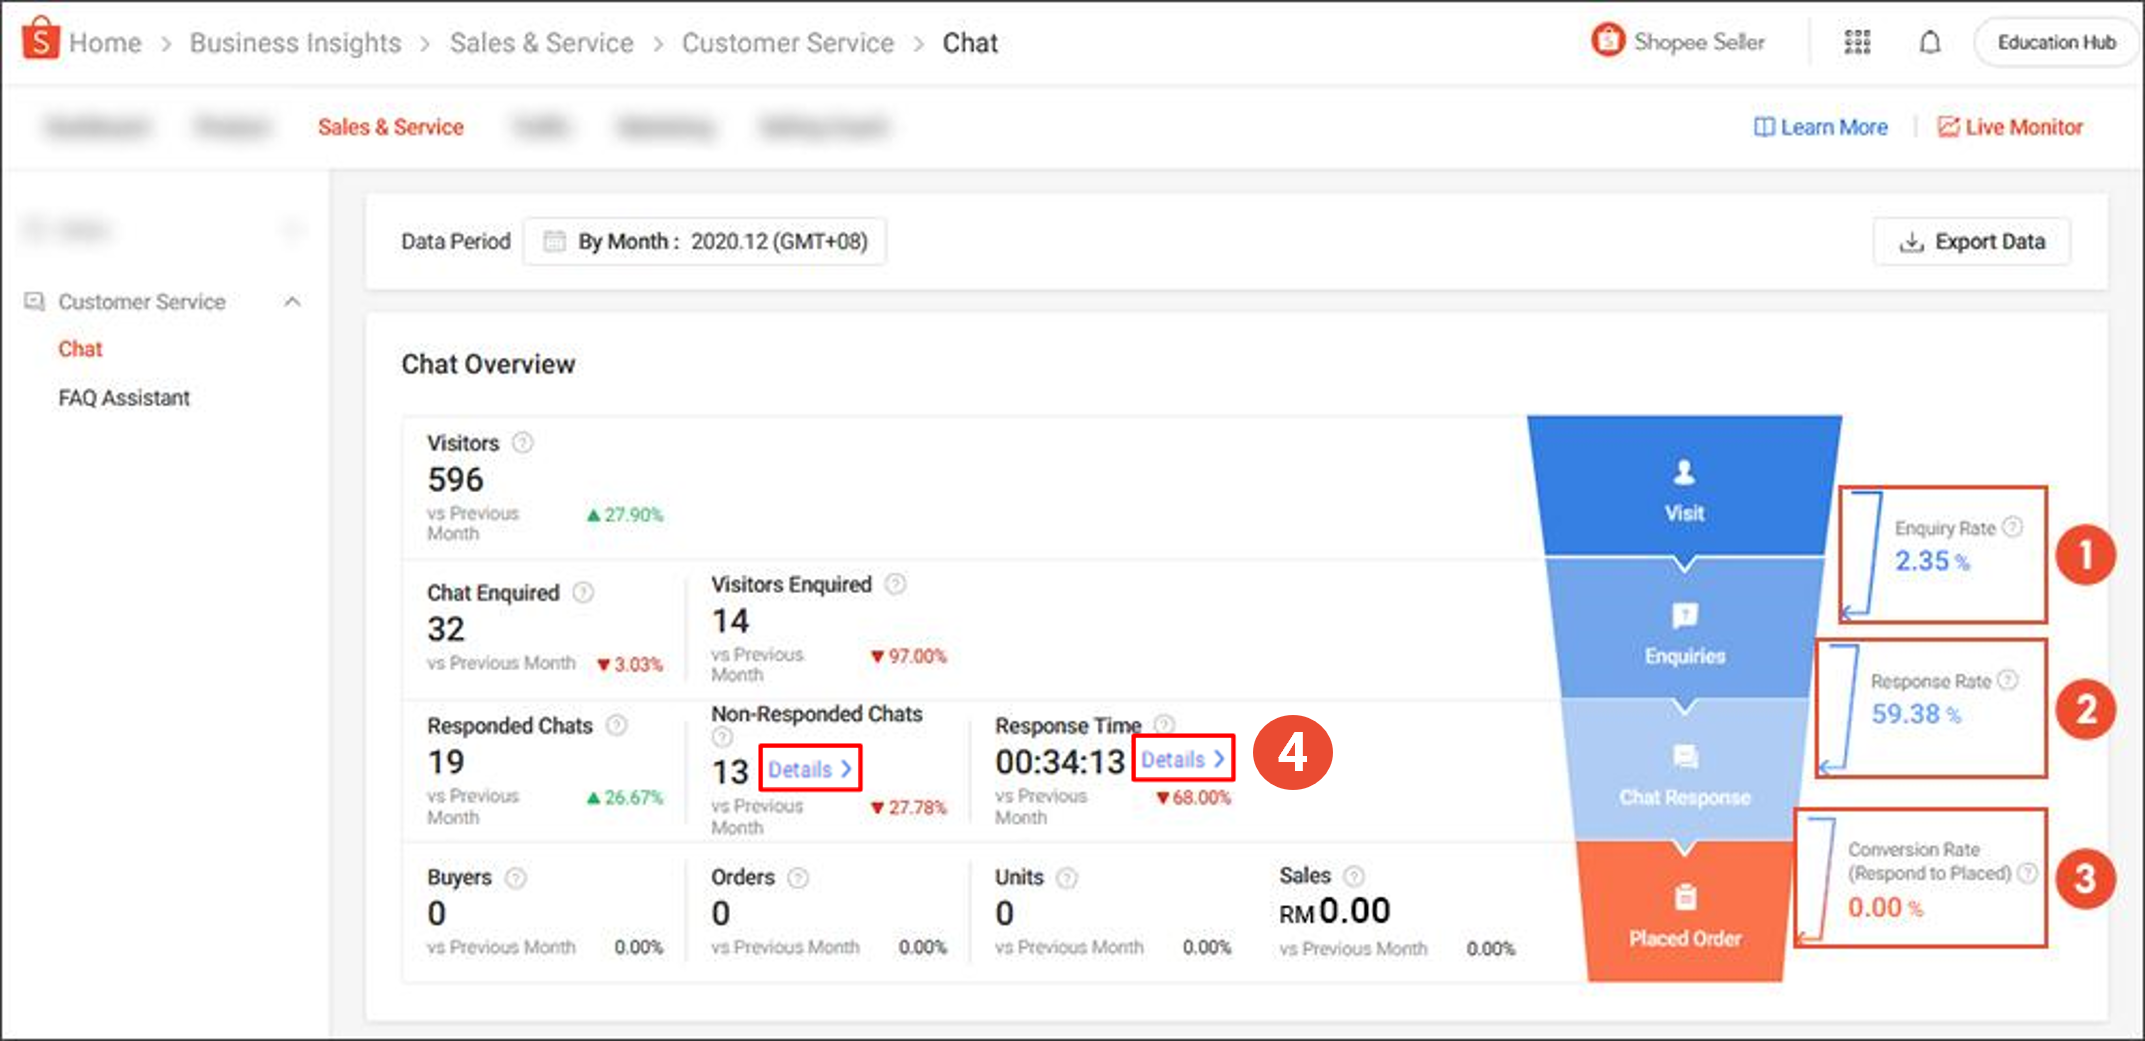Click the help icon beside Response Rate
2145x1041 pixels.
tap(2007, 681)
